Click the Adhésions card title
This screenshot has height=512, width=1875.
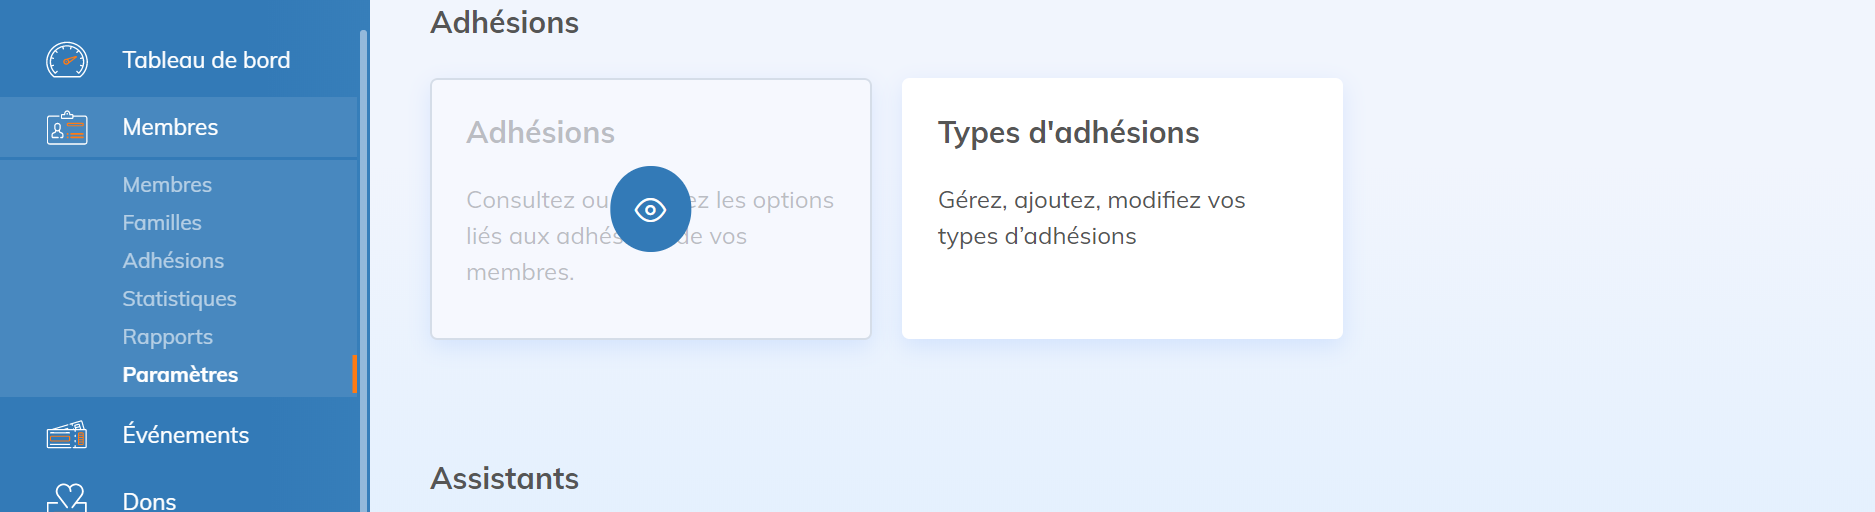(540, 133)
